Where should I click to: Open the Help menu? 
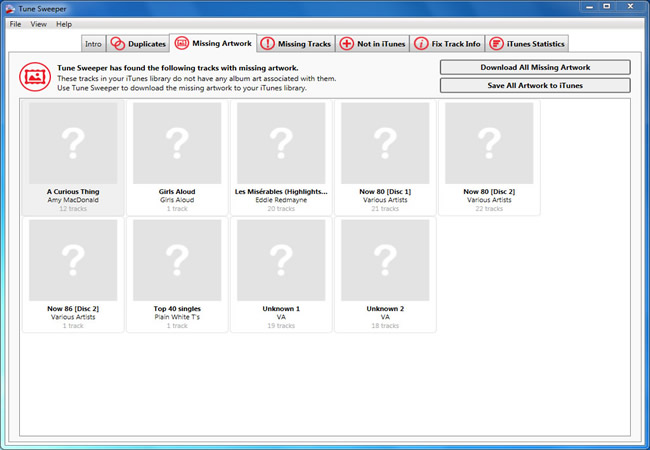(x=64, y=24)
